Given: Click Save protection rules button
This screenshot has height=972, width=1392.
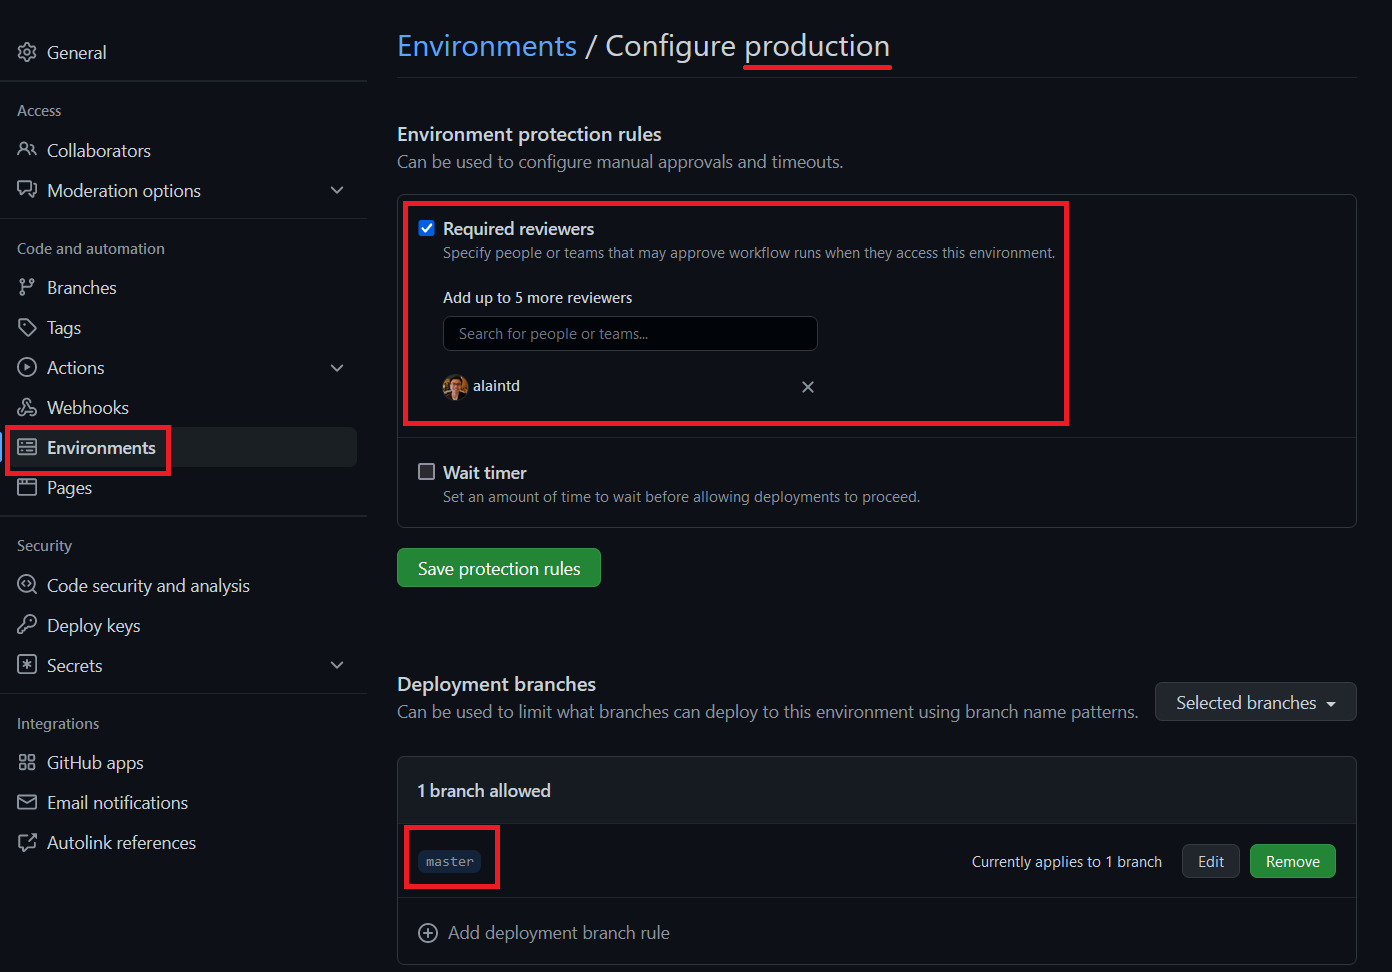Looking at the screenshot, I should [499, 568].
